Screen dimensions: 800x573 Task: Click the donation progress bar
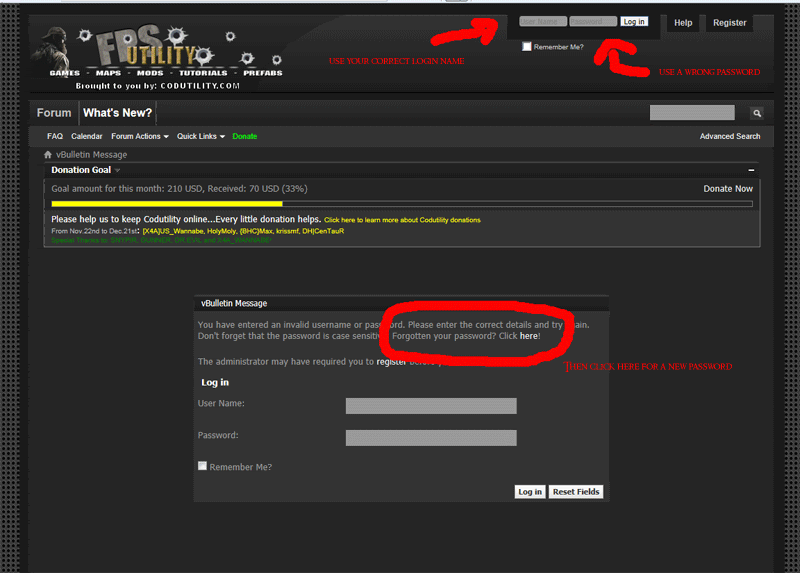(x=401, y=204)
